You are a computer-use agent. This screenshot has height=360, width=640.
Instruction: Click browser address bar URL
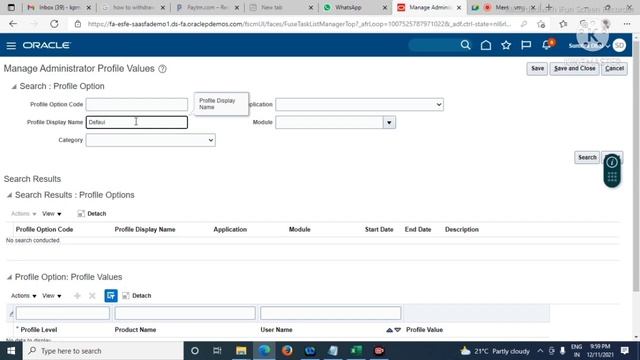[299, 24]
